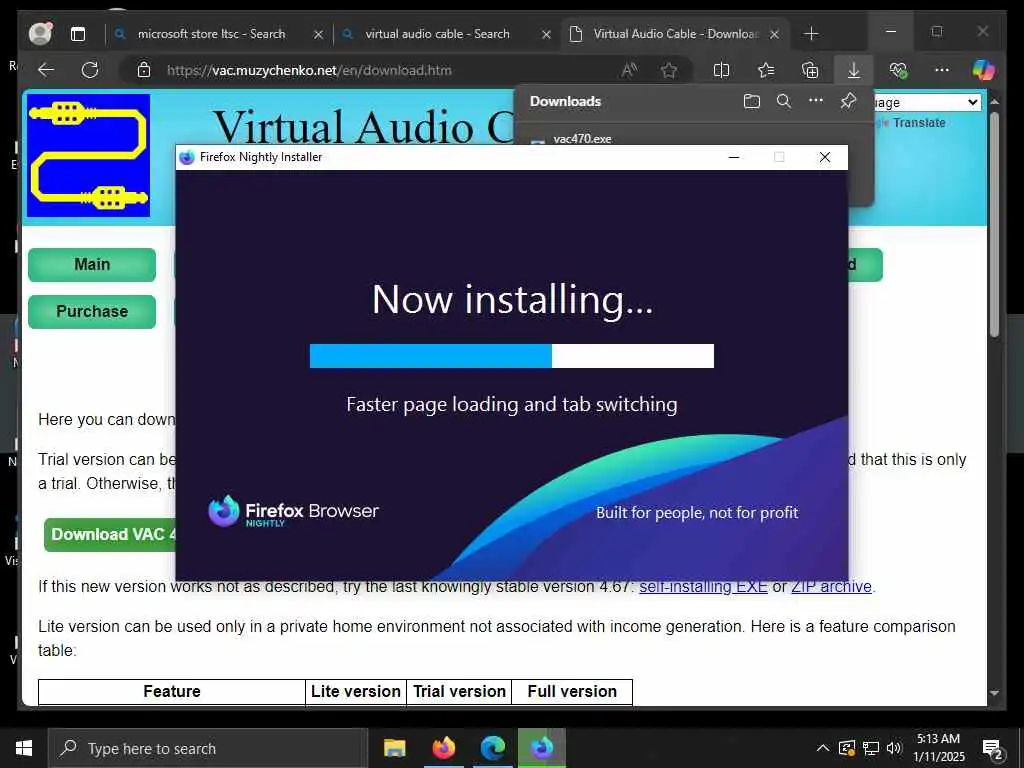Close the virtual audio cable search tab

546,34
